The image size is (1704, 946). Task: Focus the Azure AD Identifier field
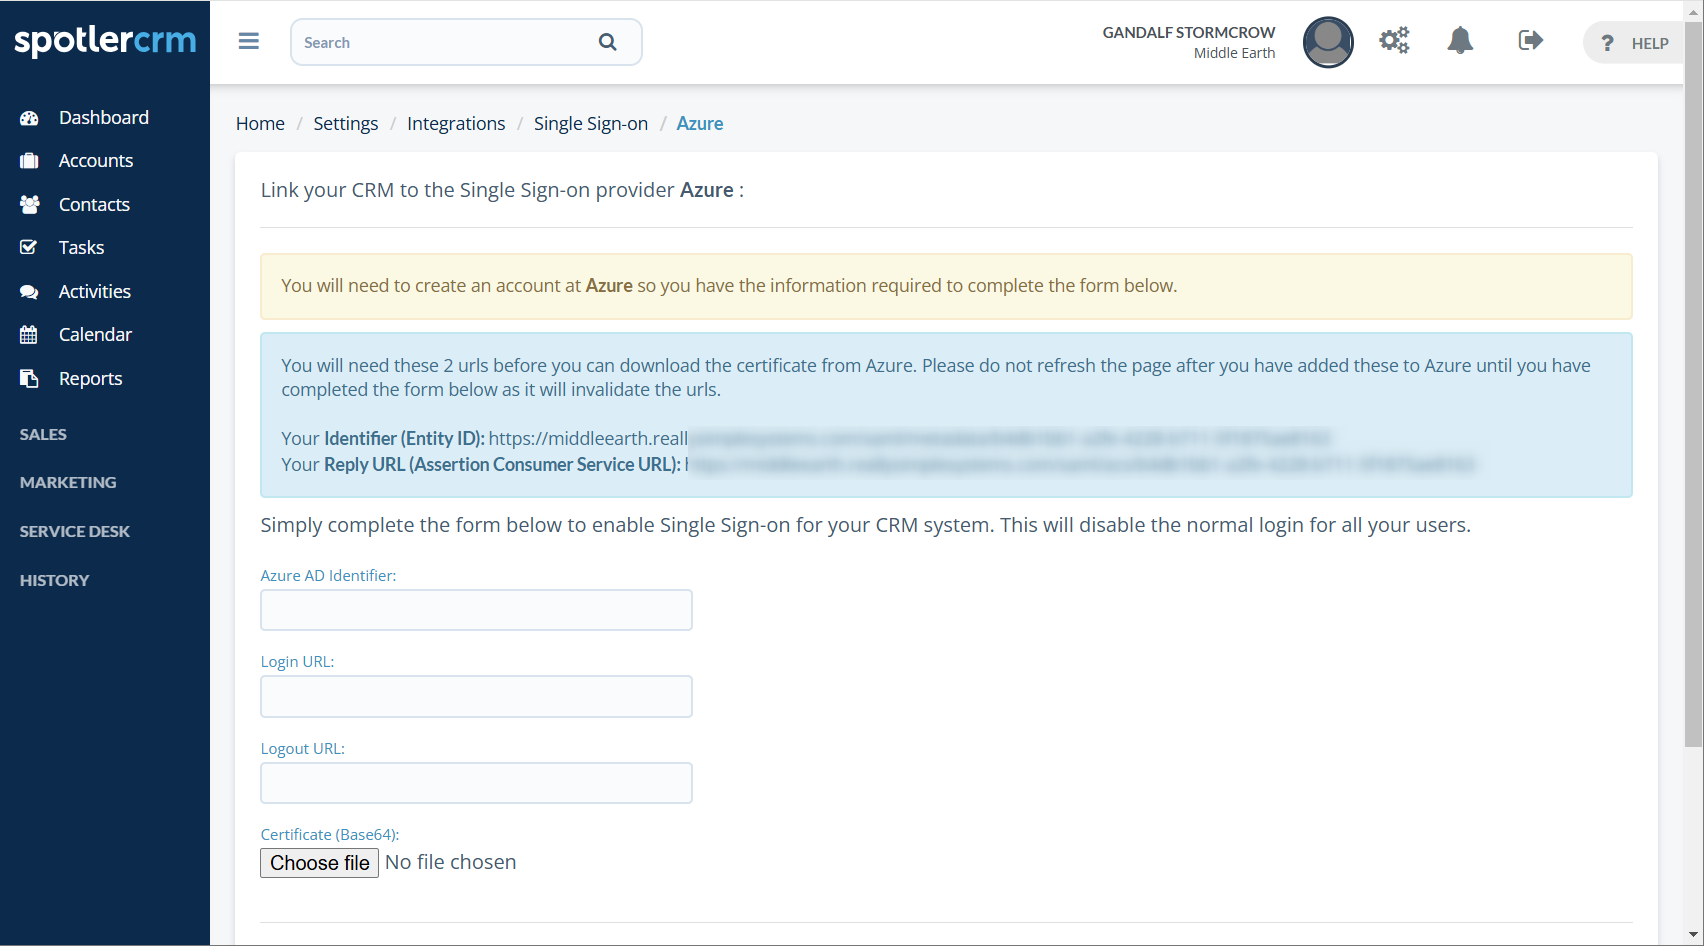pyautogui.click(x=476, y=610)
